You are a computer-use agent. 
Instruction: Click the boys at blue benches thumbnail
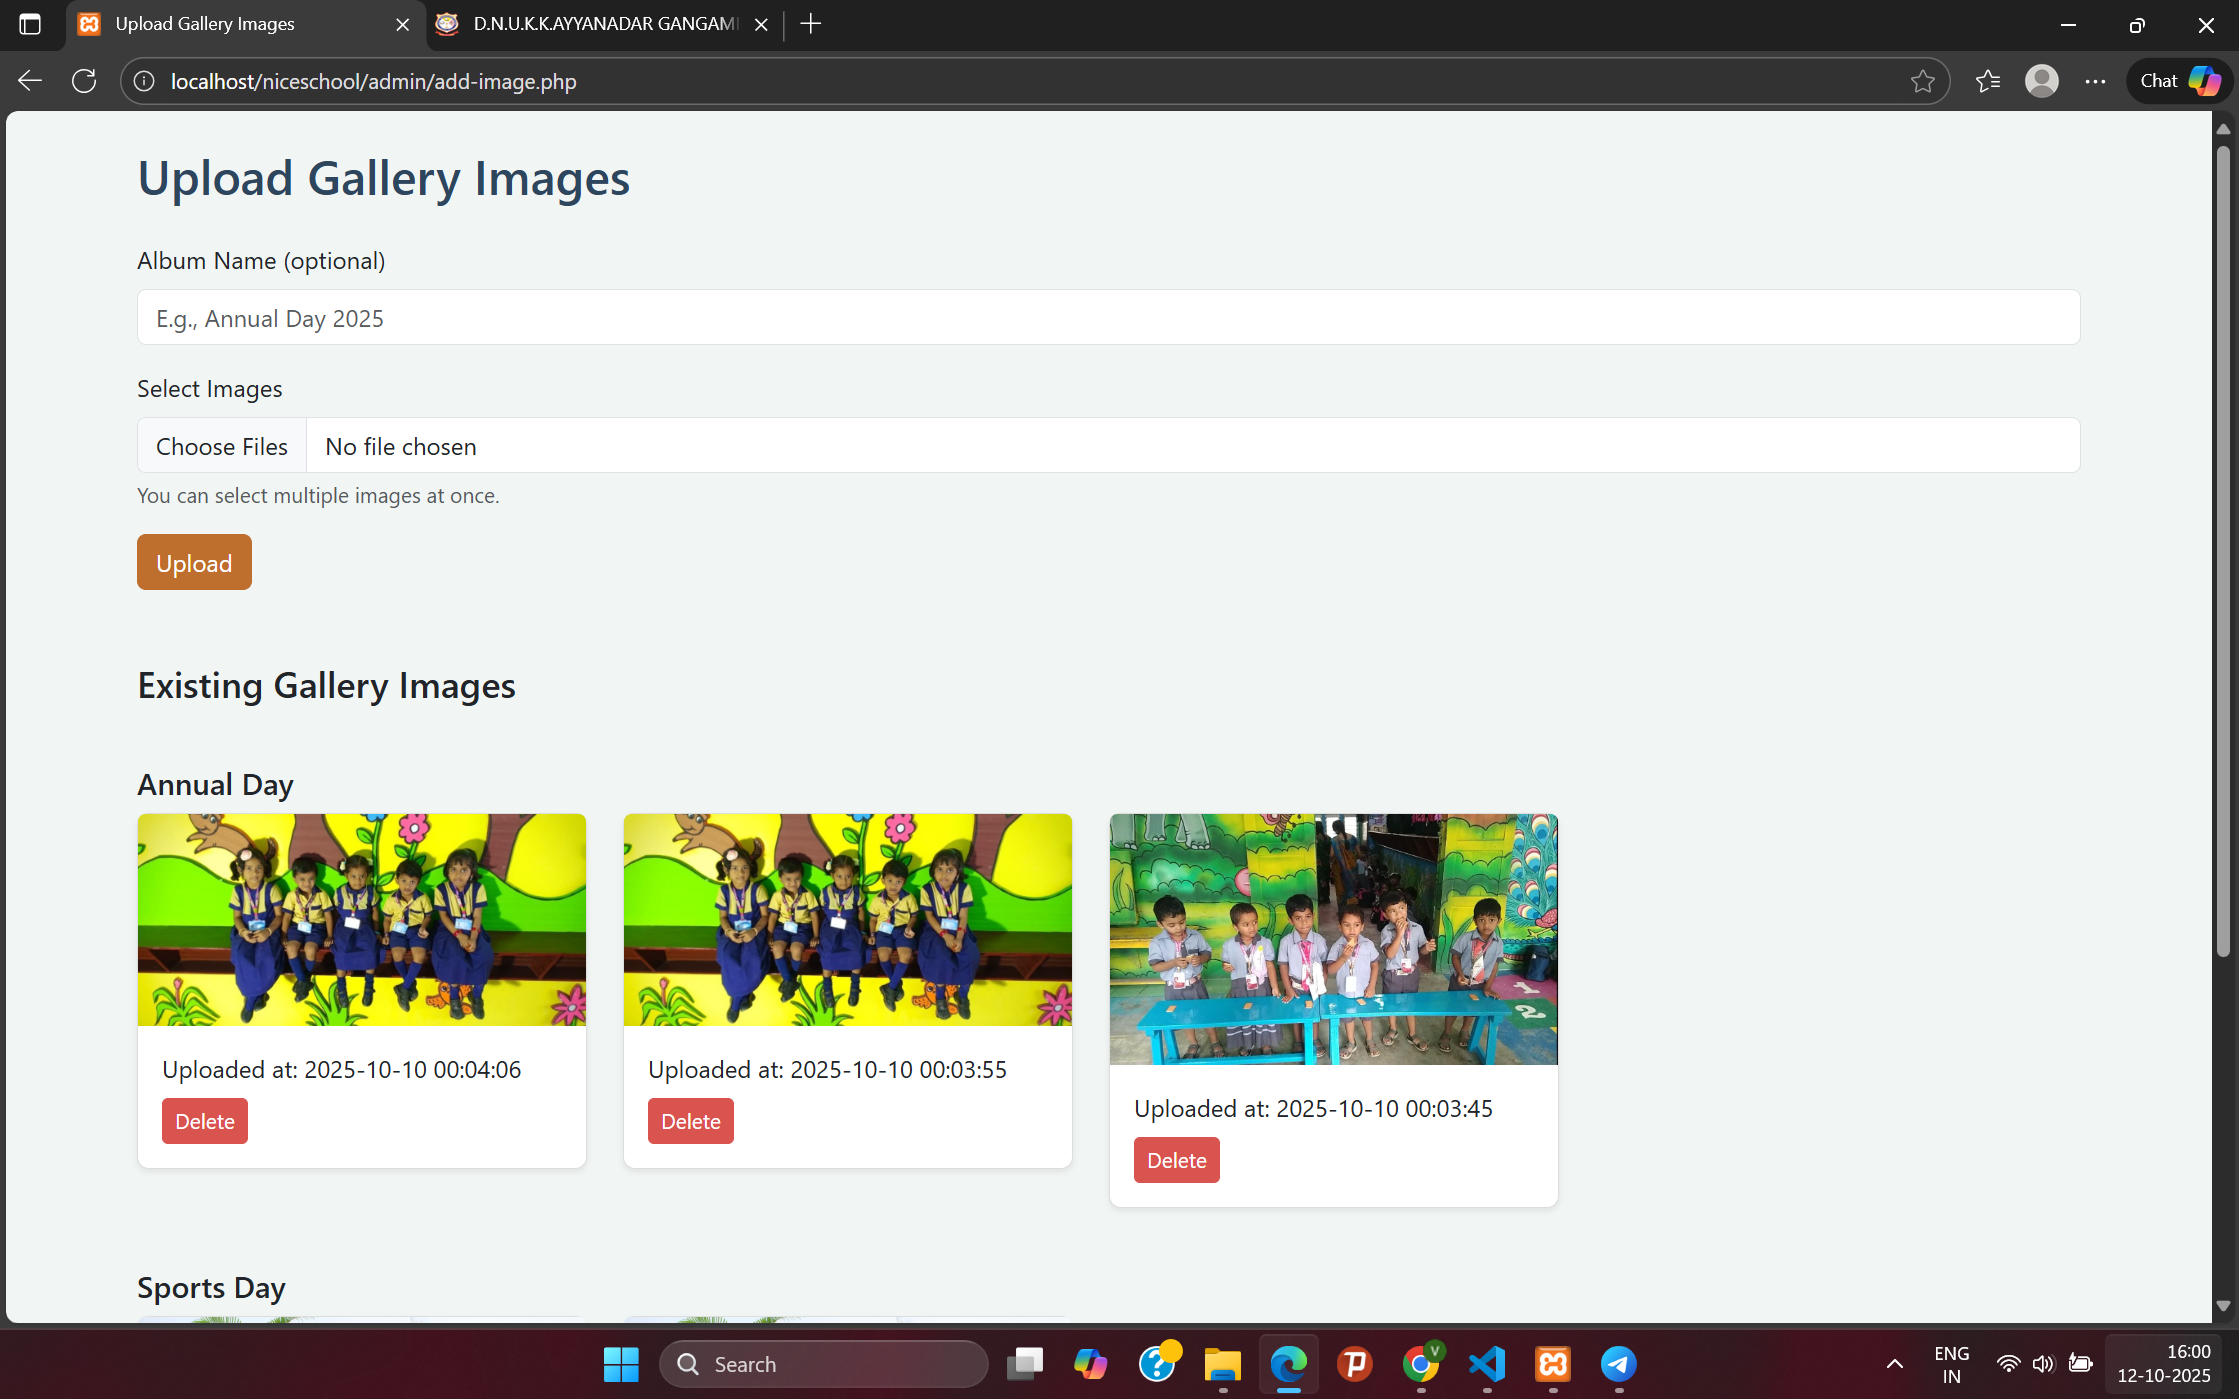[x=1333, y=939]
